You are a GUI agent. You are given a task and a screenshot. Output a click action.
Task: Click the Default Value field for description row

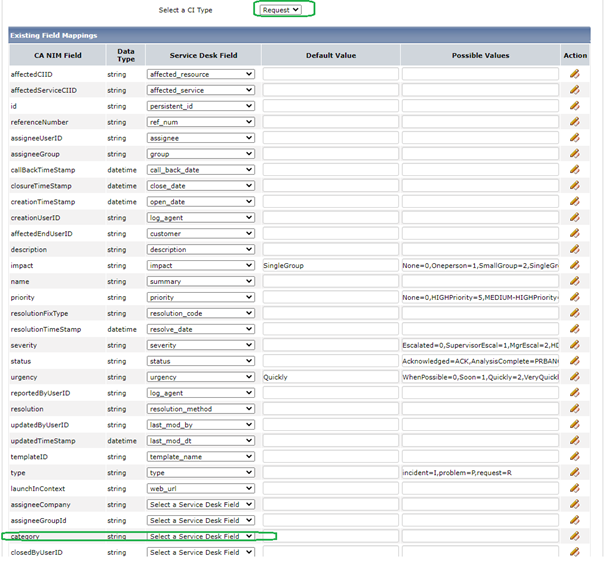[x=330, y=250]
